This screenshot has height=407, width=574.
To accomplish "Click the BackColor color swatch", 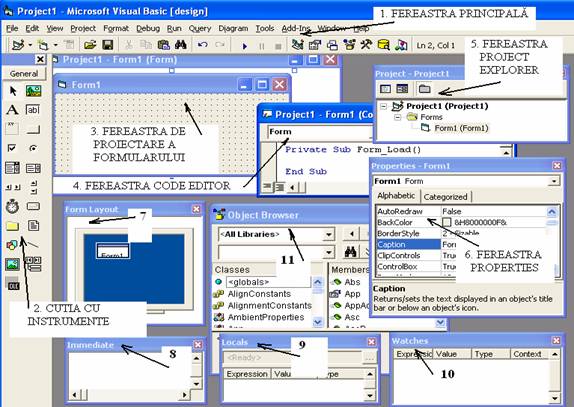I will click(447, 223).
